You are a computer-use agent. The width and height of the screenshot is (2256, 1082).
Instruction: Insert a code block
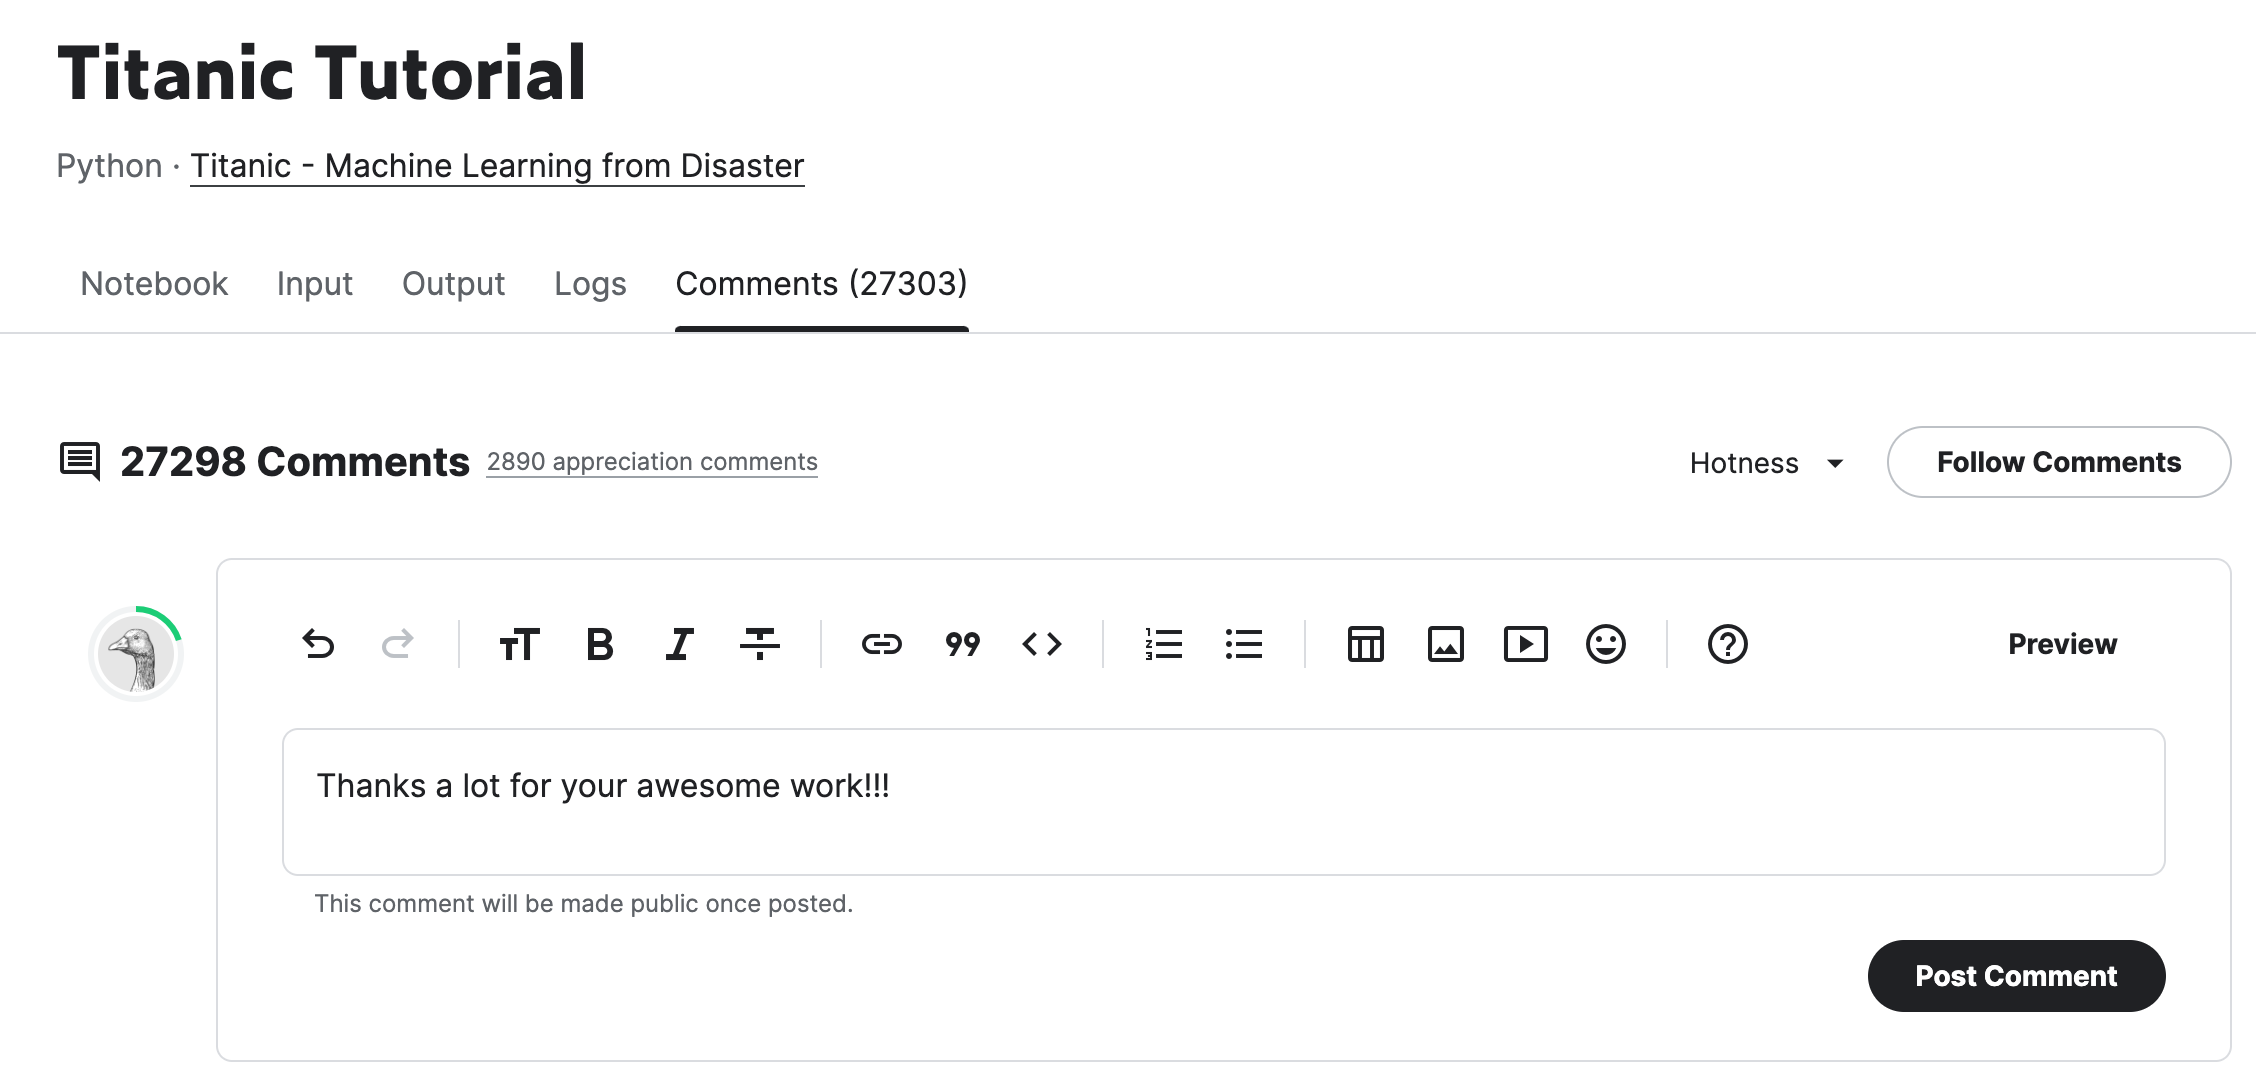click(1042, 644)
